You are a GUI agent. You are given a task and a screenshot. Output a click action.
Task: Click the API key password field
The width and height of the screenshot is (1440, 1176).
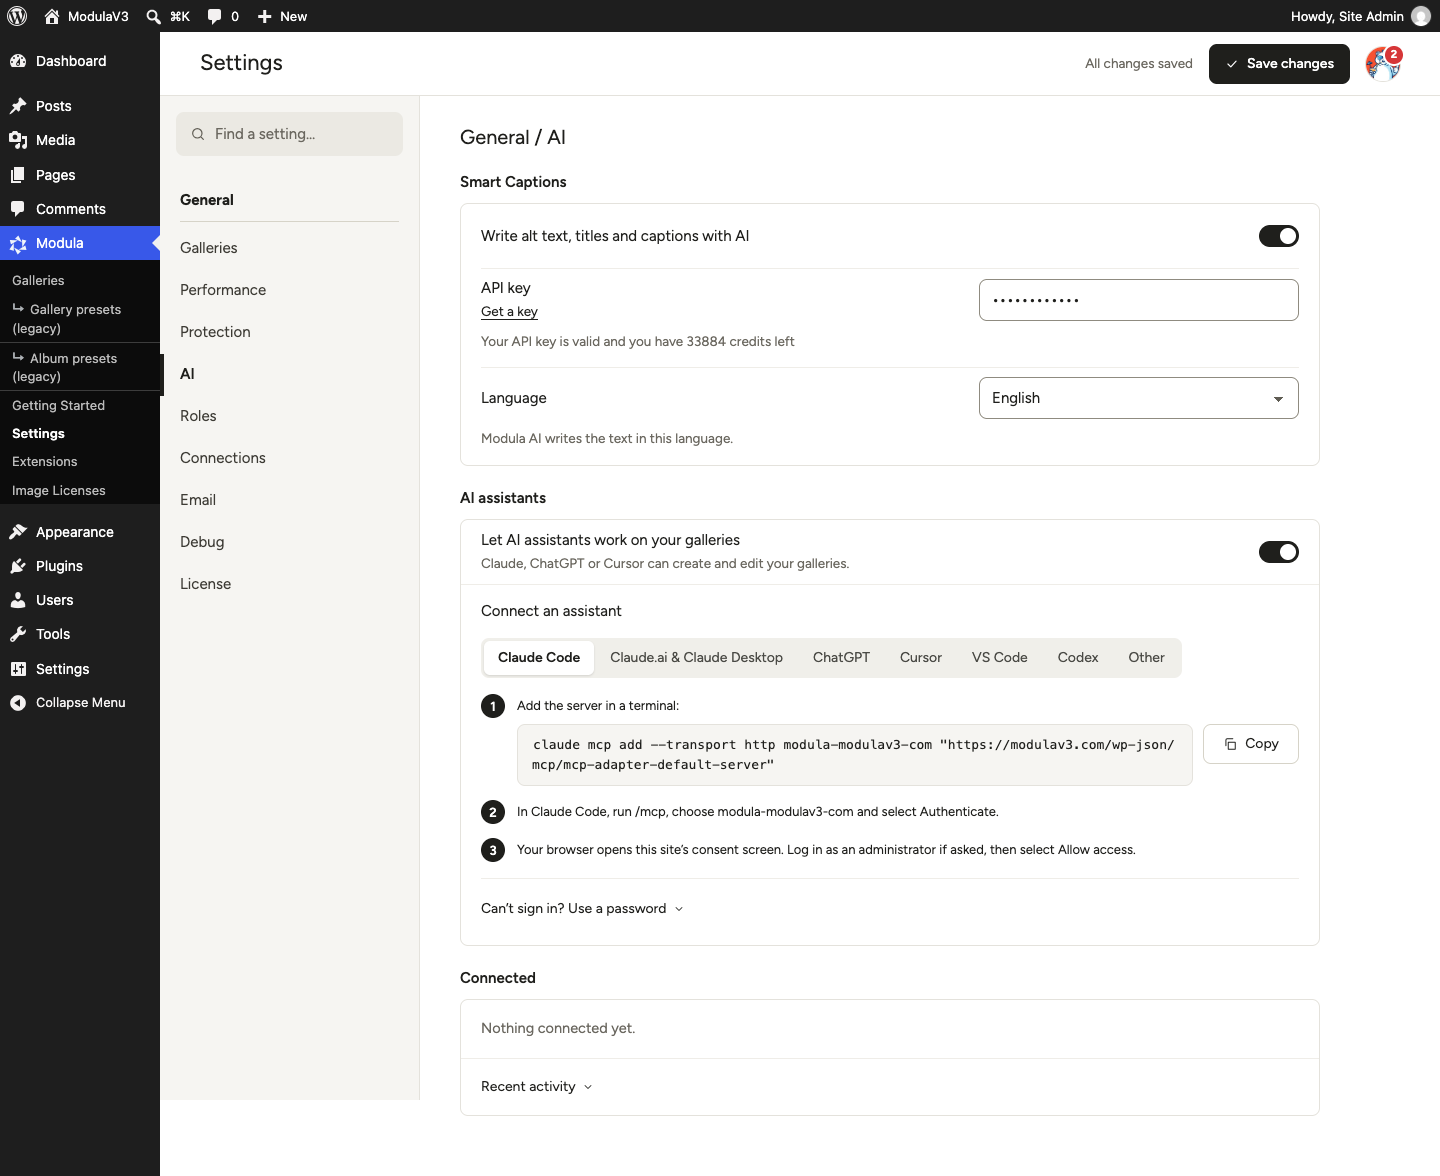click(x=1139, y=300)
